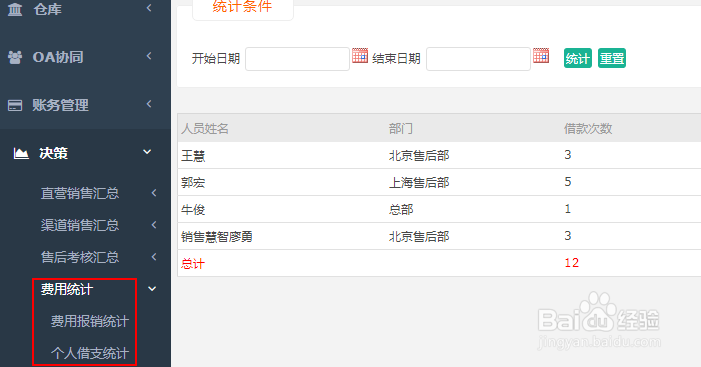Click the red 总计 label
Viewport: 701px width, 367px height.
[x=193, y=264]
